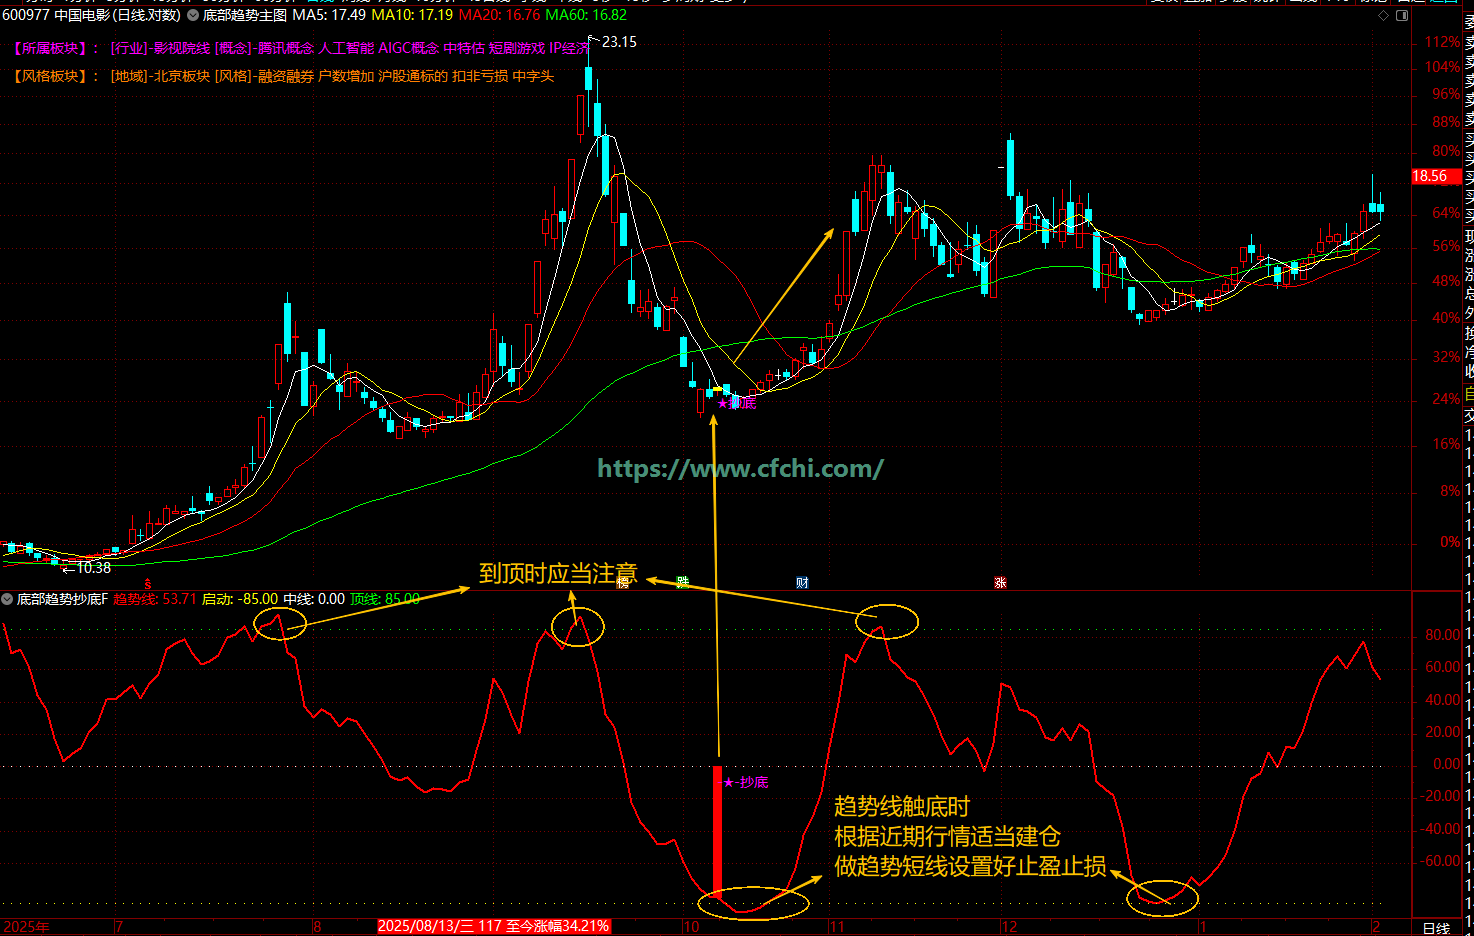This screenshot has width=1474, height=936.
Task: Click the 抄底 star label in sub-chart
Action: (745, 782)
